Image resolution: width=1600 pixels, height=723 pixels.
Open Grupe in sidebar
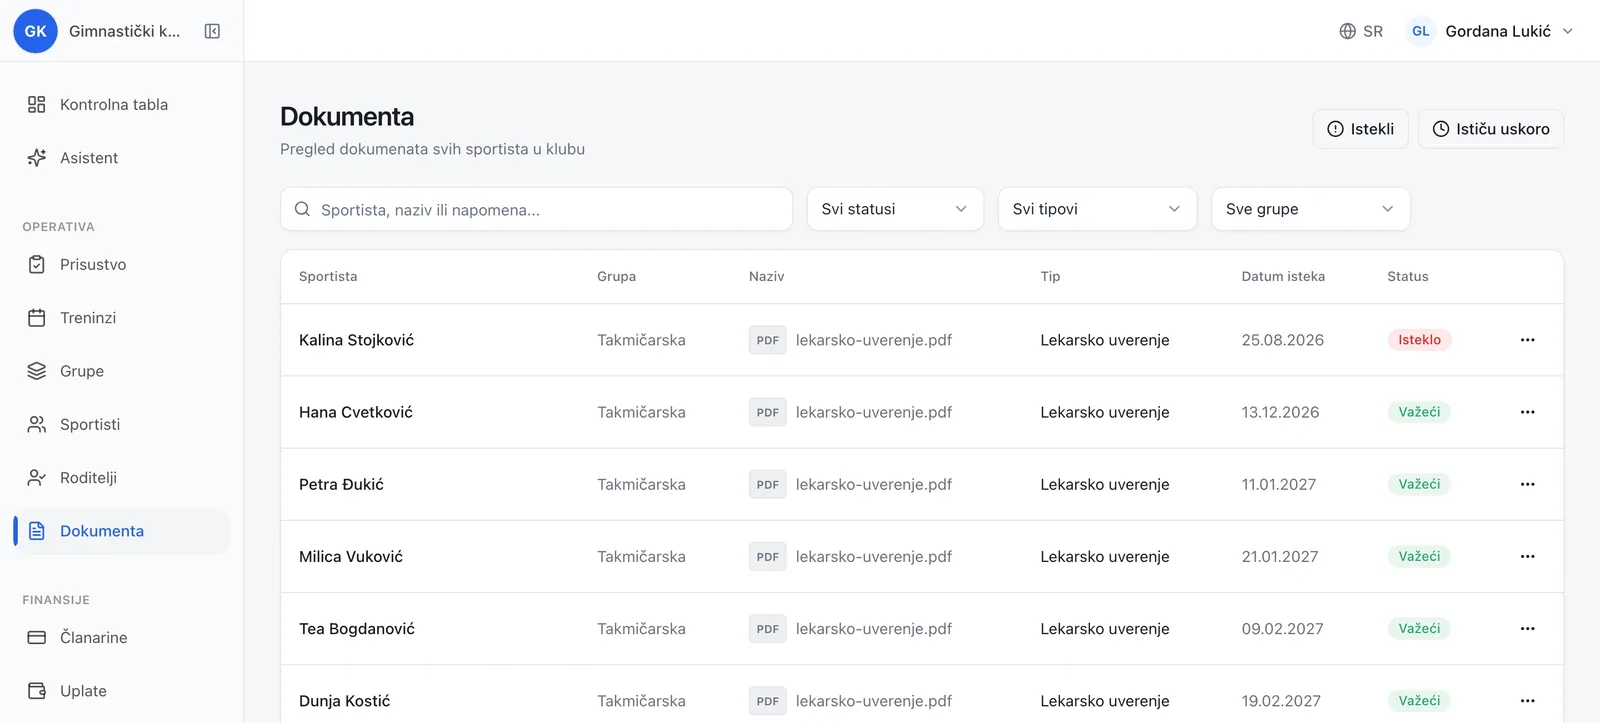click(x=121, y=371)
